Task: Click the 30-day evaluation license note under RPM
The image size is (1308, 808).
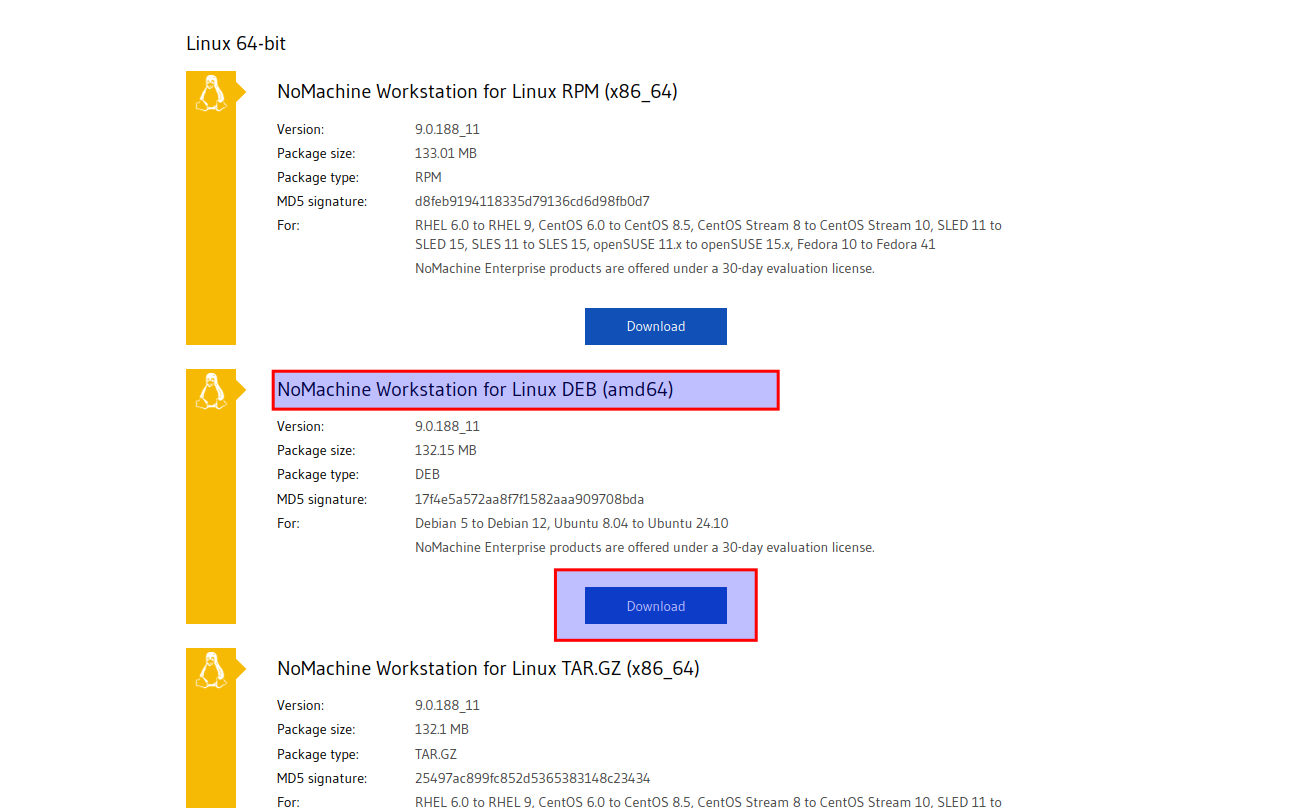Action: (x=644, y=269)
